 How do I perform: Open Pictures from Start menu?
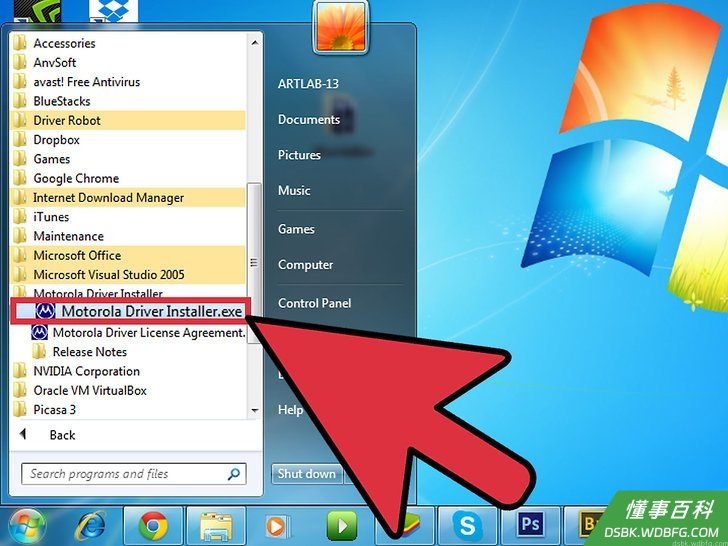pyautogui.click(x=299, y=155)
